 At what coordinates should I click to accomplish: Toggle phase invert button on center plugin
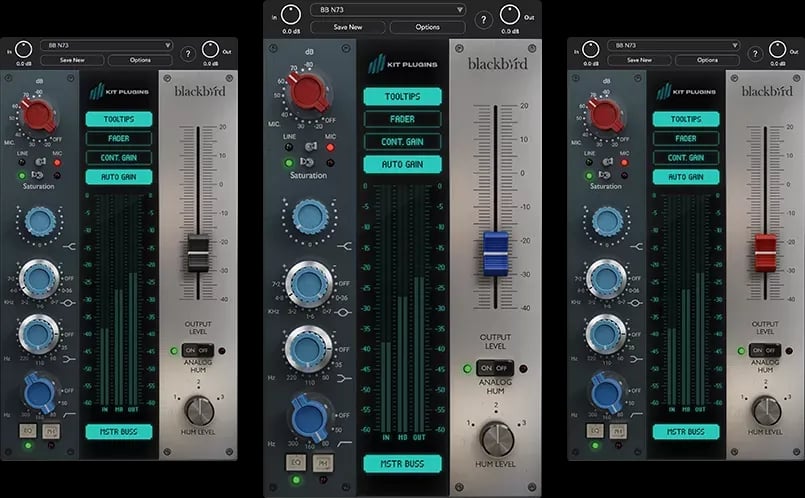tap(323, 463)
